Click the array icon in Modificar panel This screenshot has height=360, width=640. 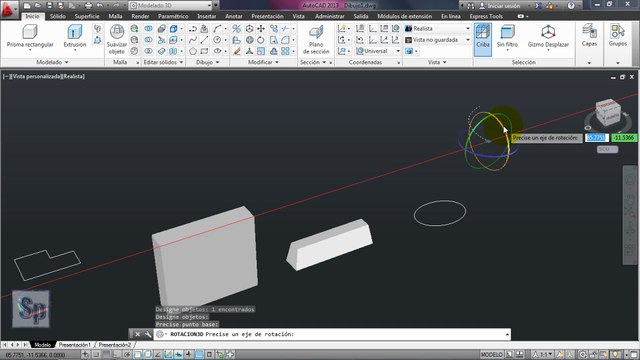coord(285,51)
